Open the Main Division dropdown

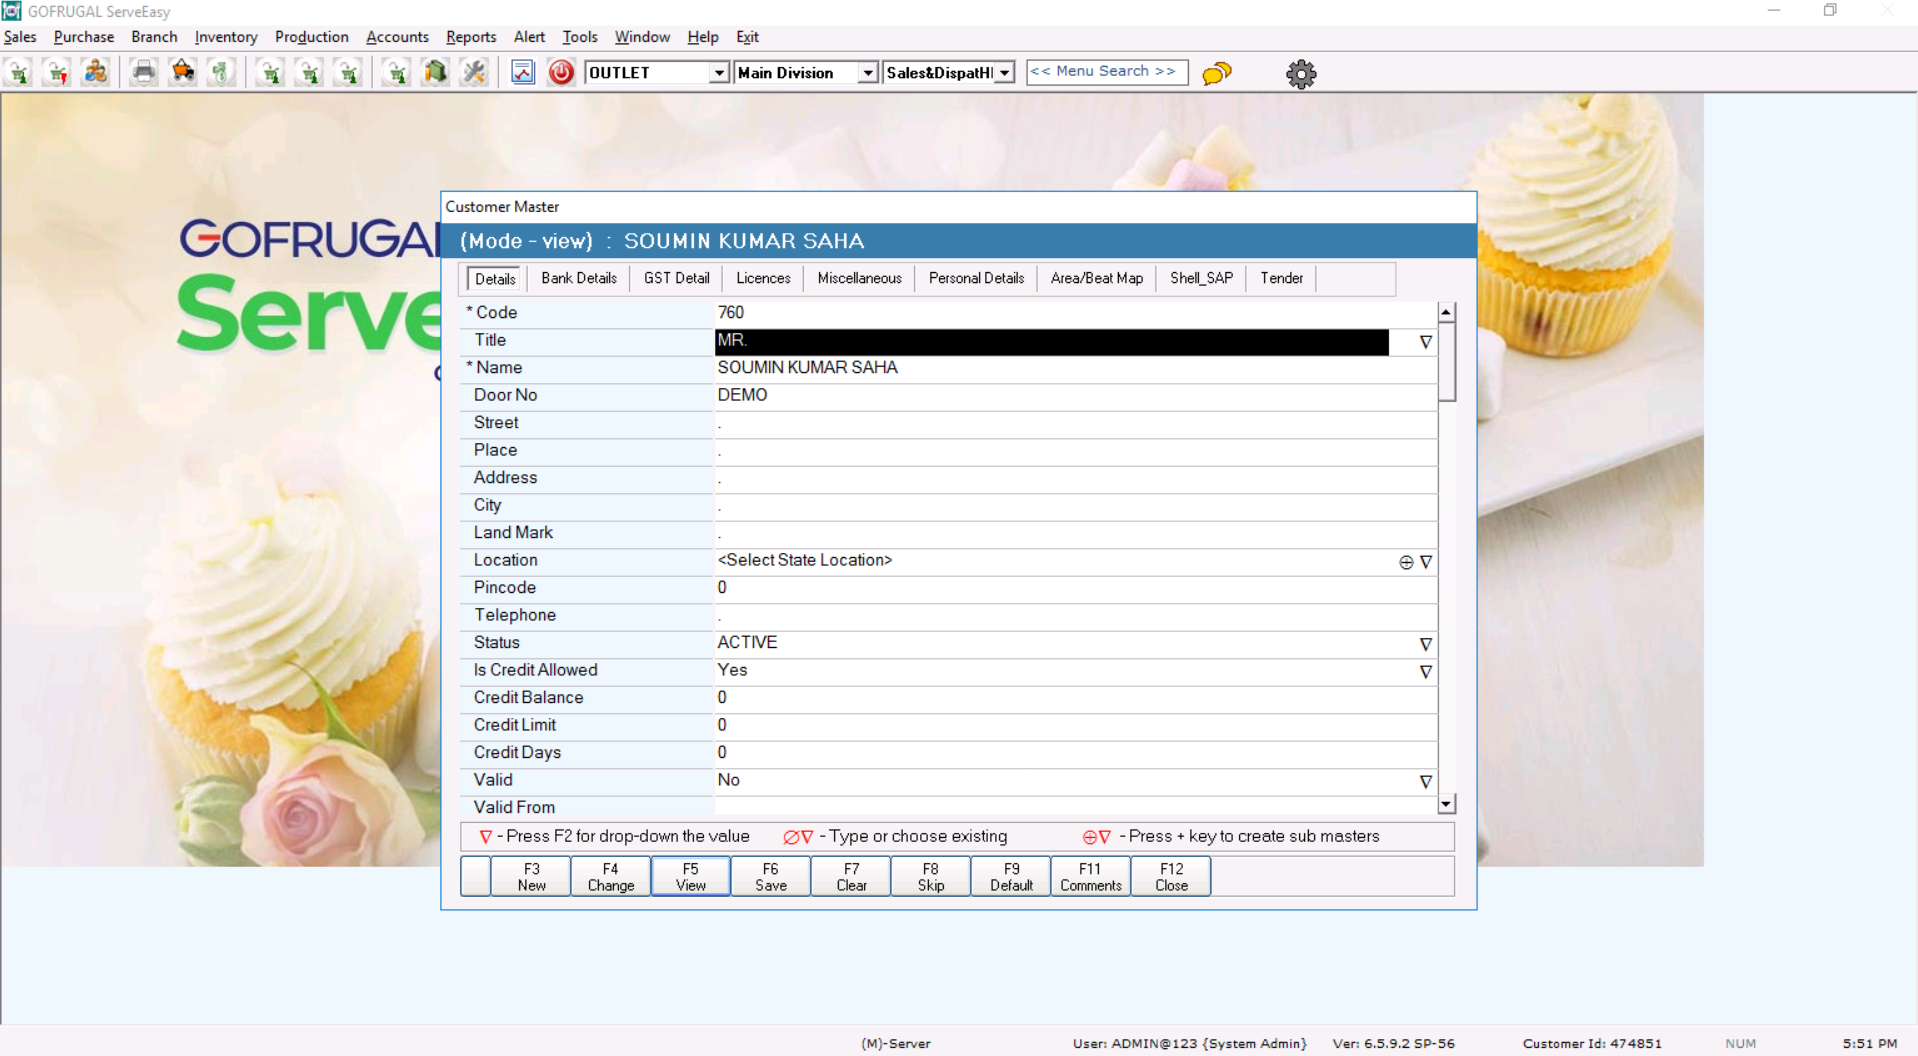pyautogui.click(x=867, y=73)
